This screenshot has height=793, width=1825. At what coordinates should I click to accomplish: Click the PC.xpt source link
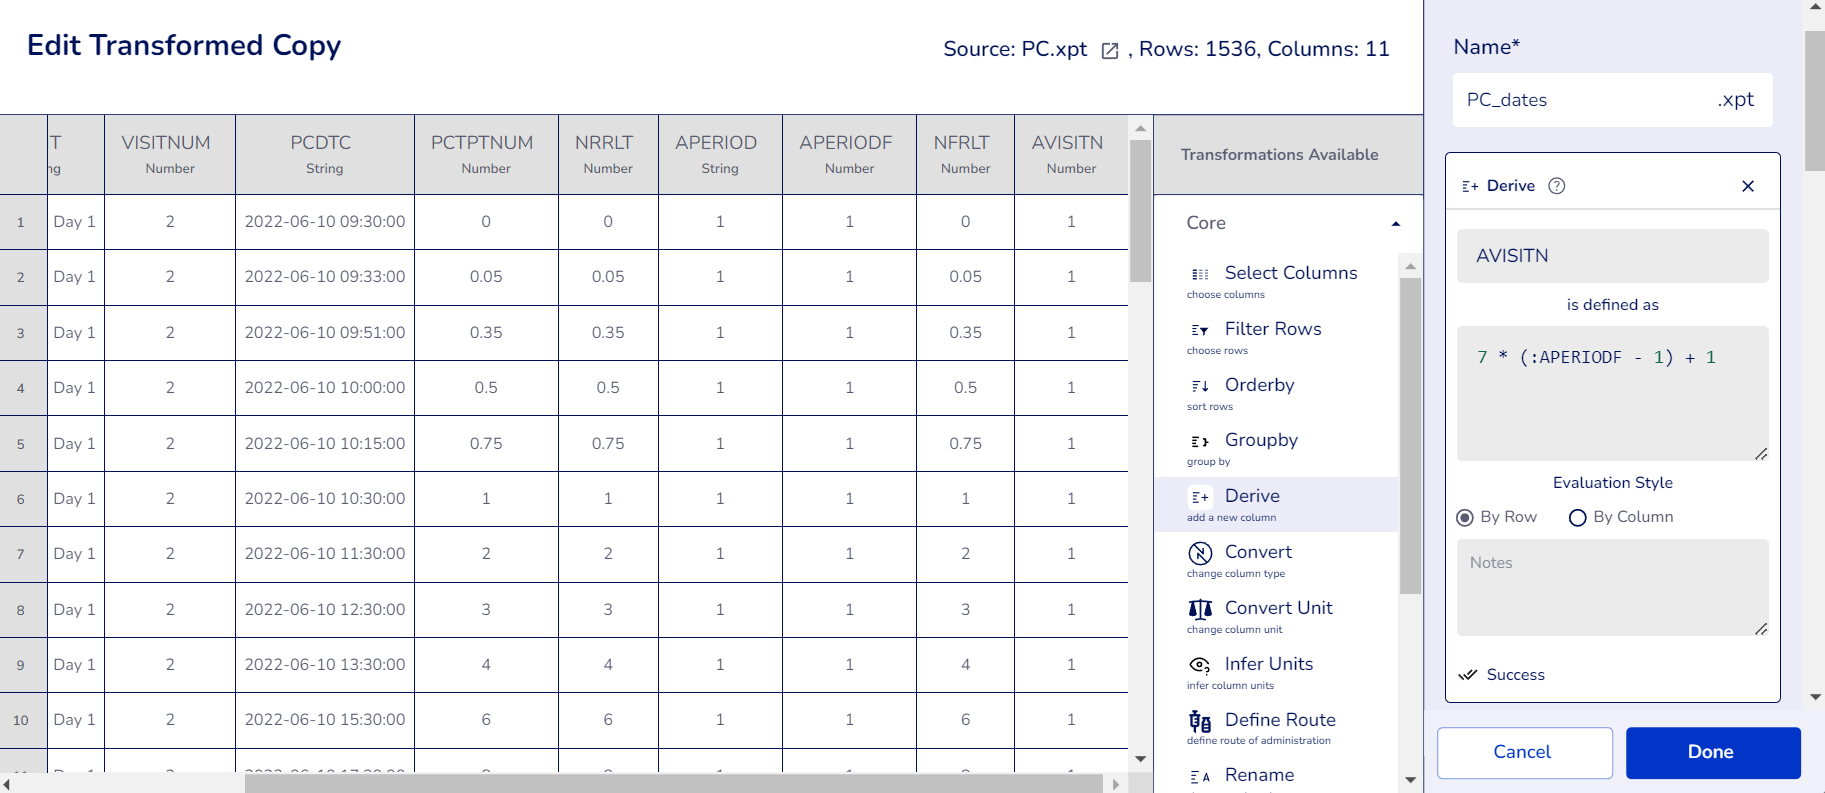tap(1054, 49)
